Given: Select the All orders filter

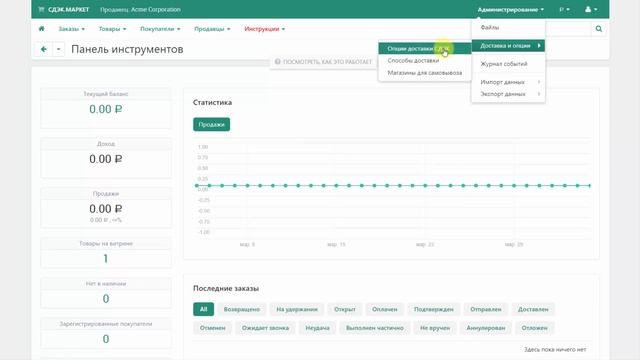Looking at the screenshot, I should [203, 309].
